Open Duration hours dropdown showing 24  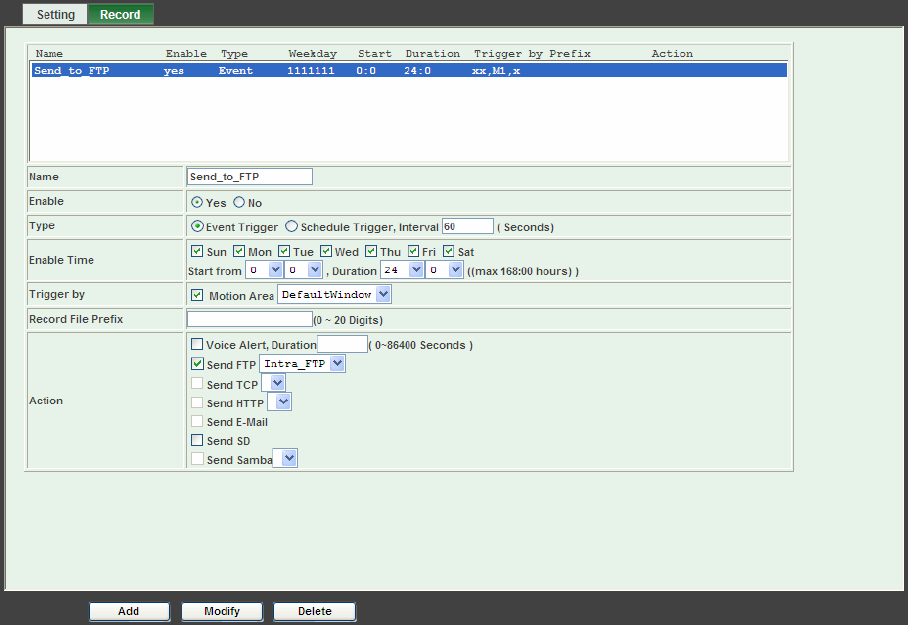tap(402, 270)
